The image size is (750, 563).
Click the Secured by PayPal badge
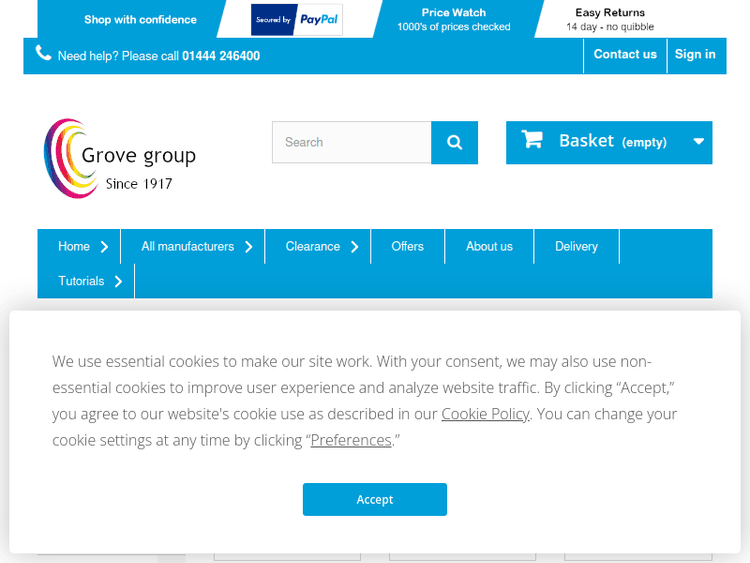(x=296, y=20)
